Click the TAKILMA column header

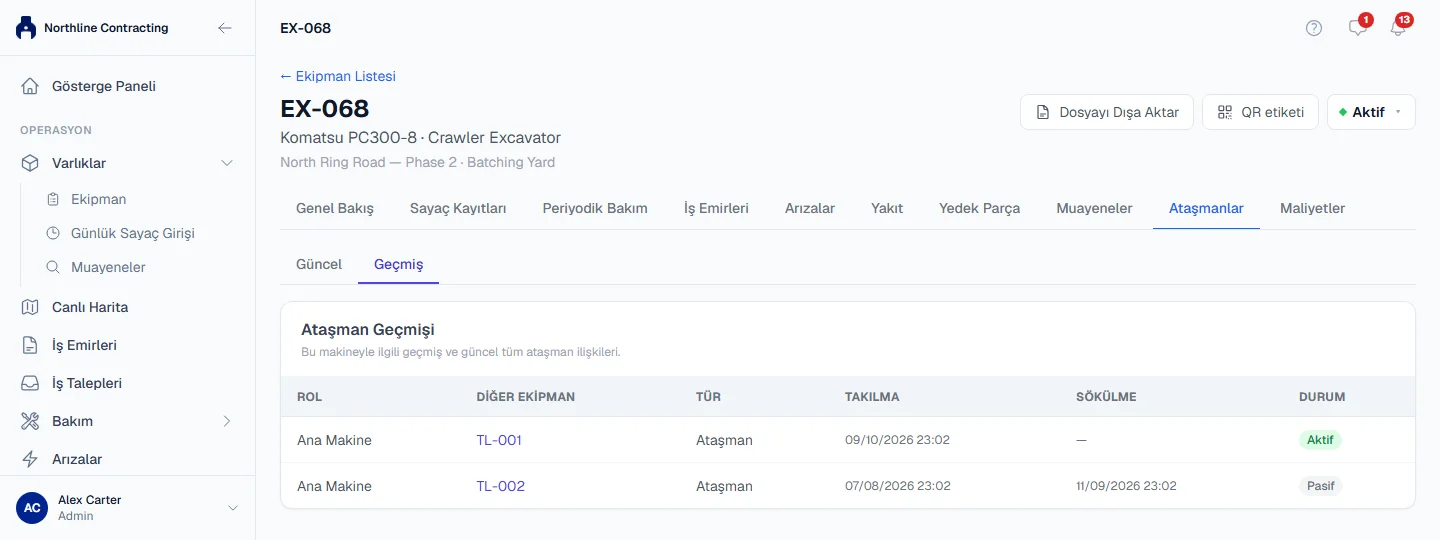(x=872, y=397)
